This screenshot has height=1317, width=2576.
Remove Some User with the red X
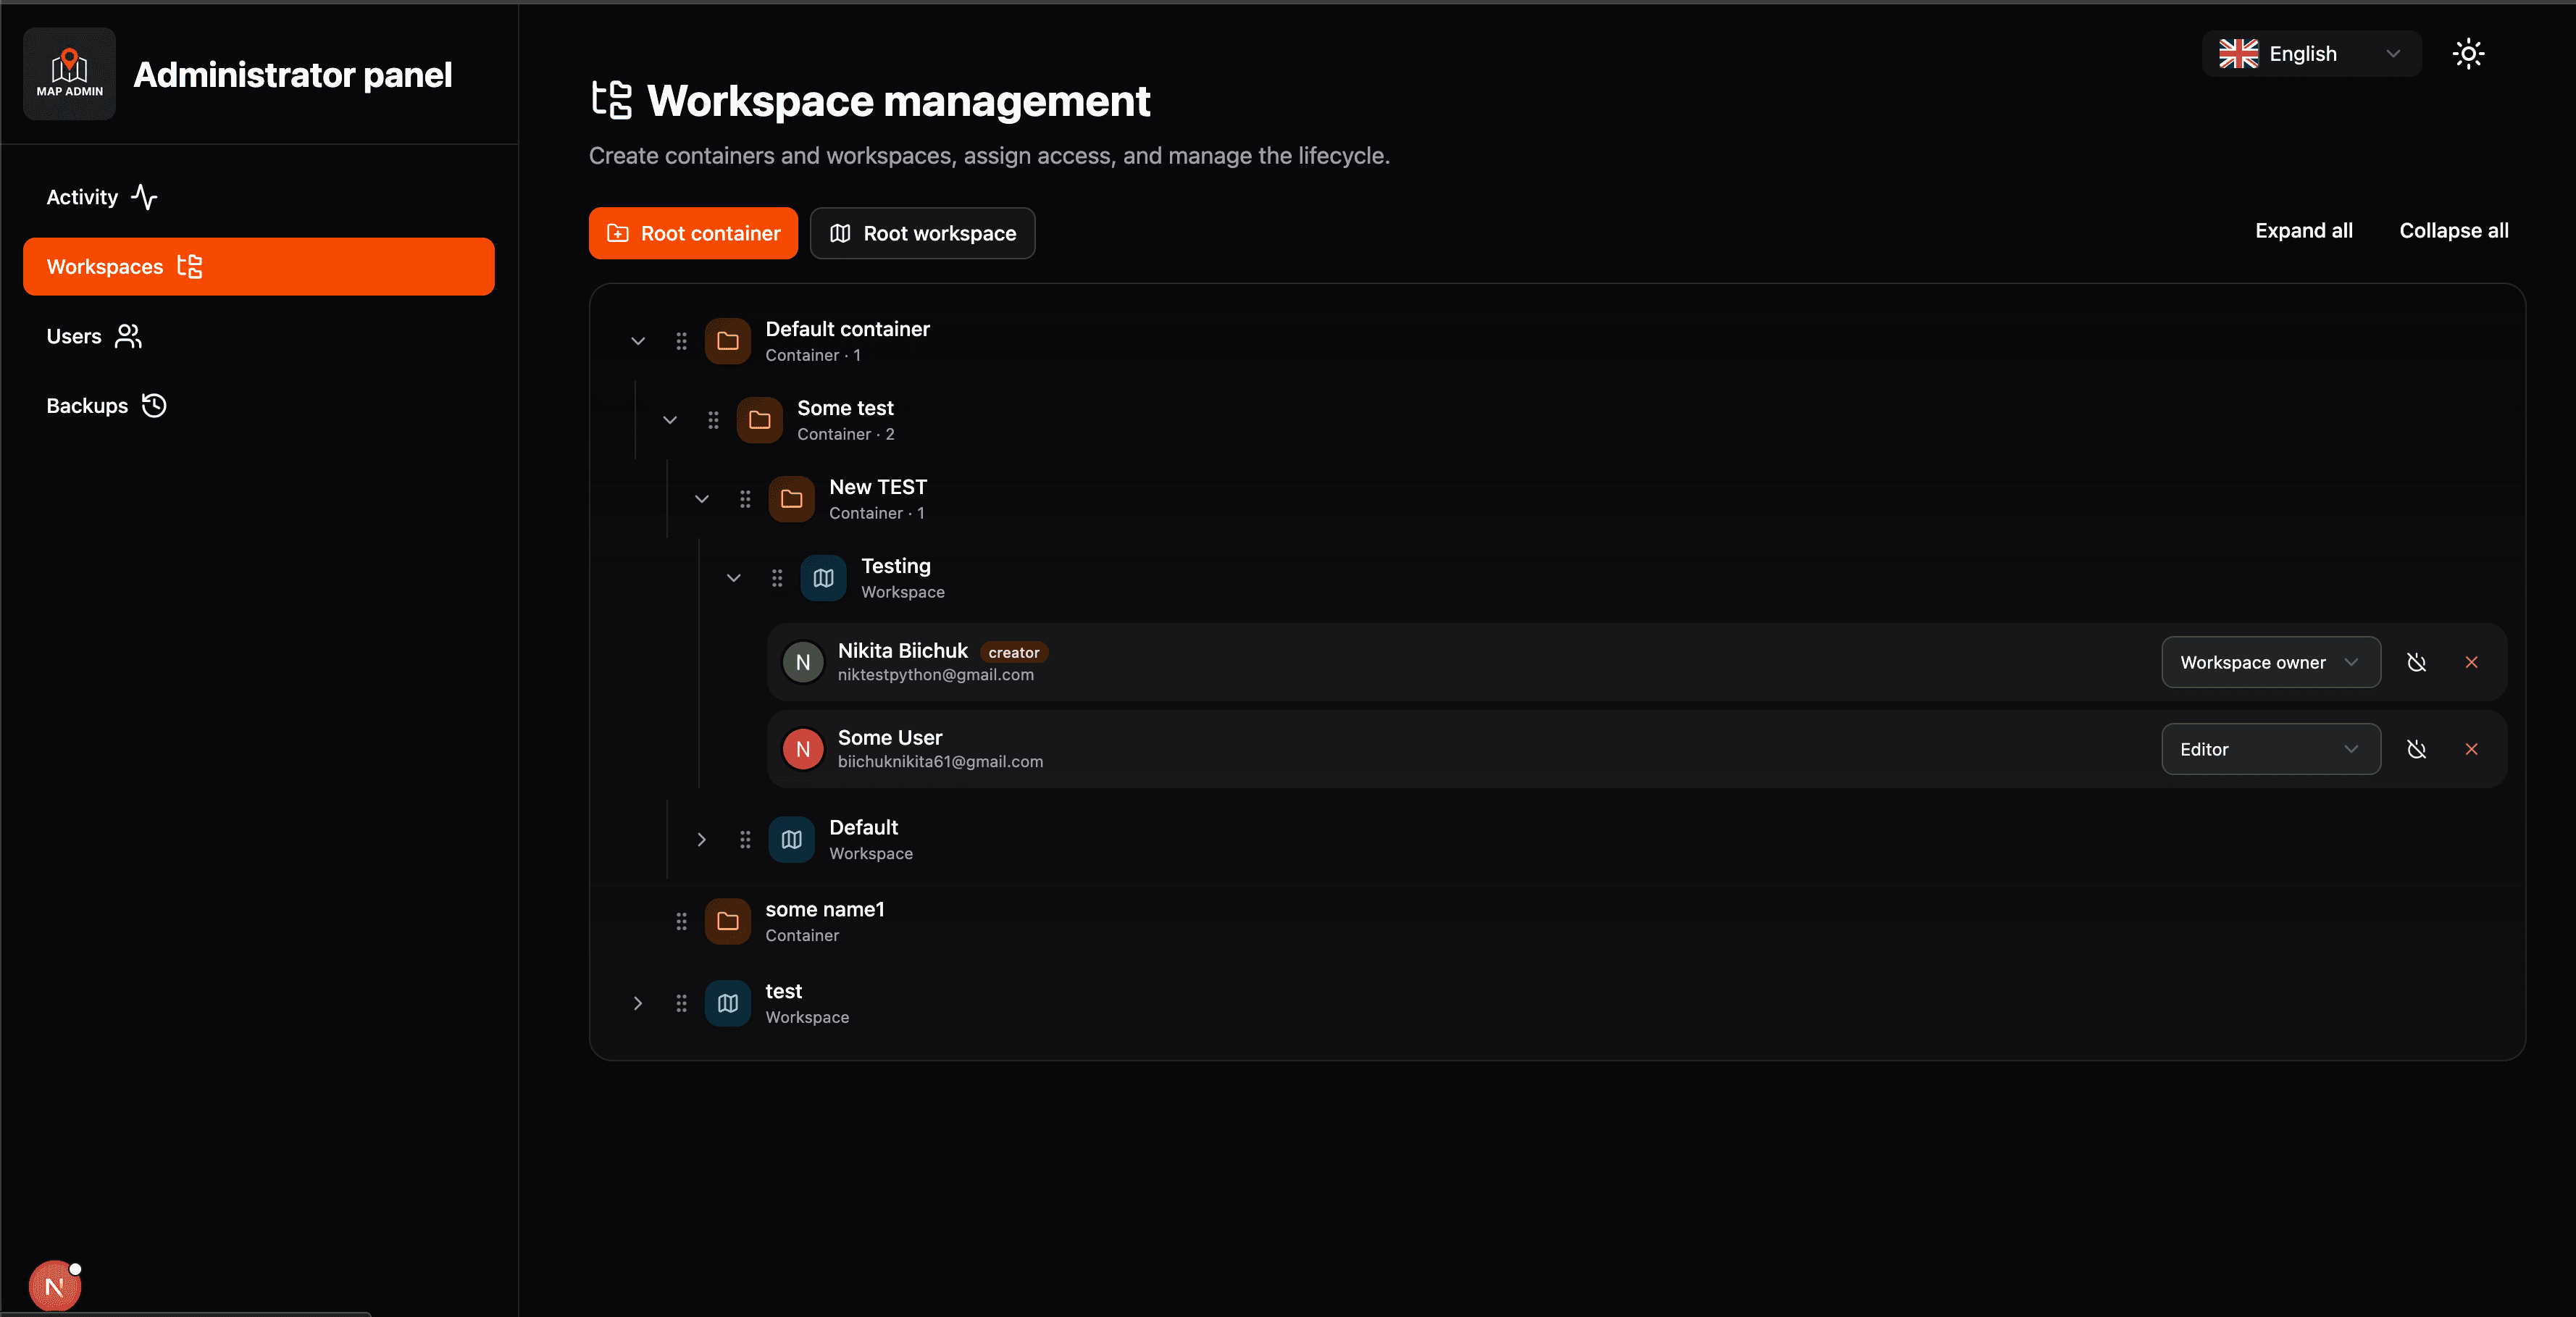[2472, 750]
